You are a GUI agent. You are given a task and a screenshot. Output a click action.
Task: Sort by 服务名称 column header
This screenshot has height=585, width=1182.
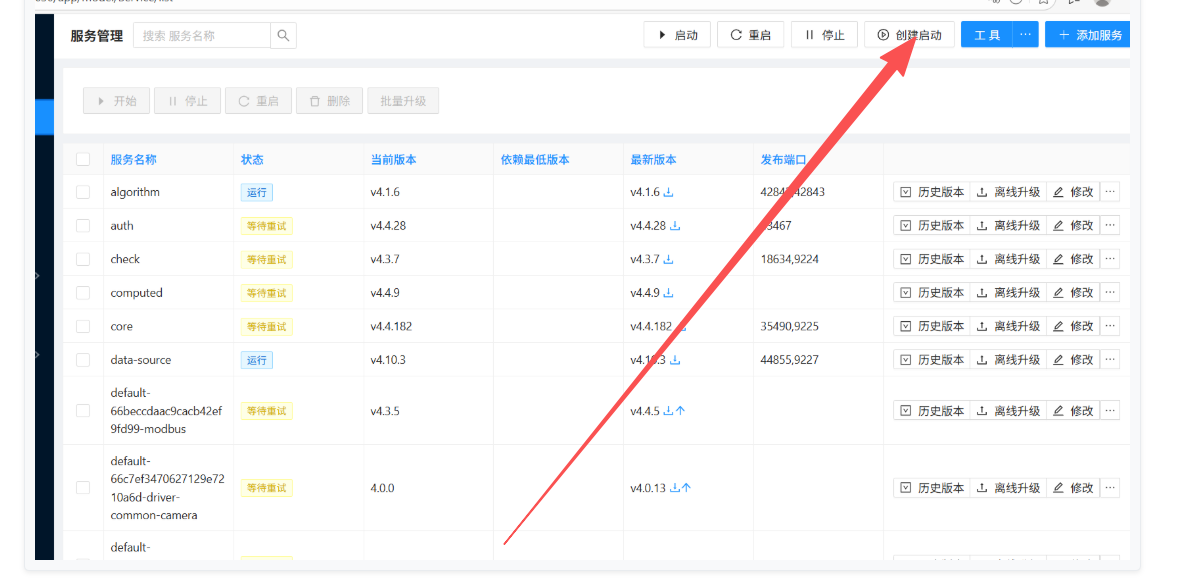click(133, 160)
